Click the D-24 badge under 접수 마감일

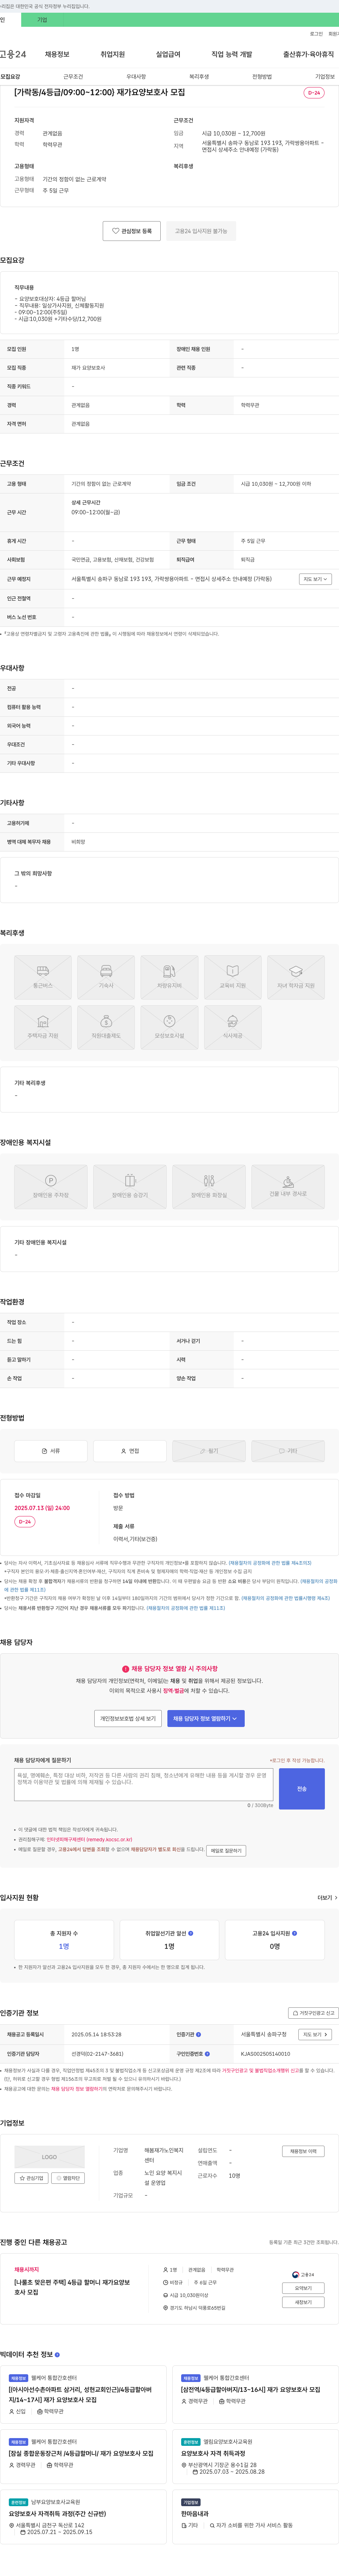pyautogui.click(x=25, y=1522)
